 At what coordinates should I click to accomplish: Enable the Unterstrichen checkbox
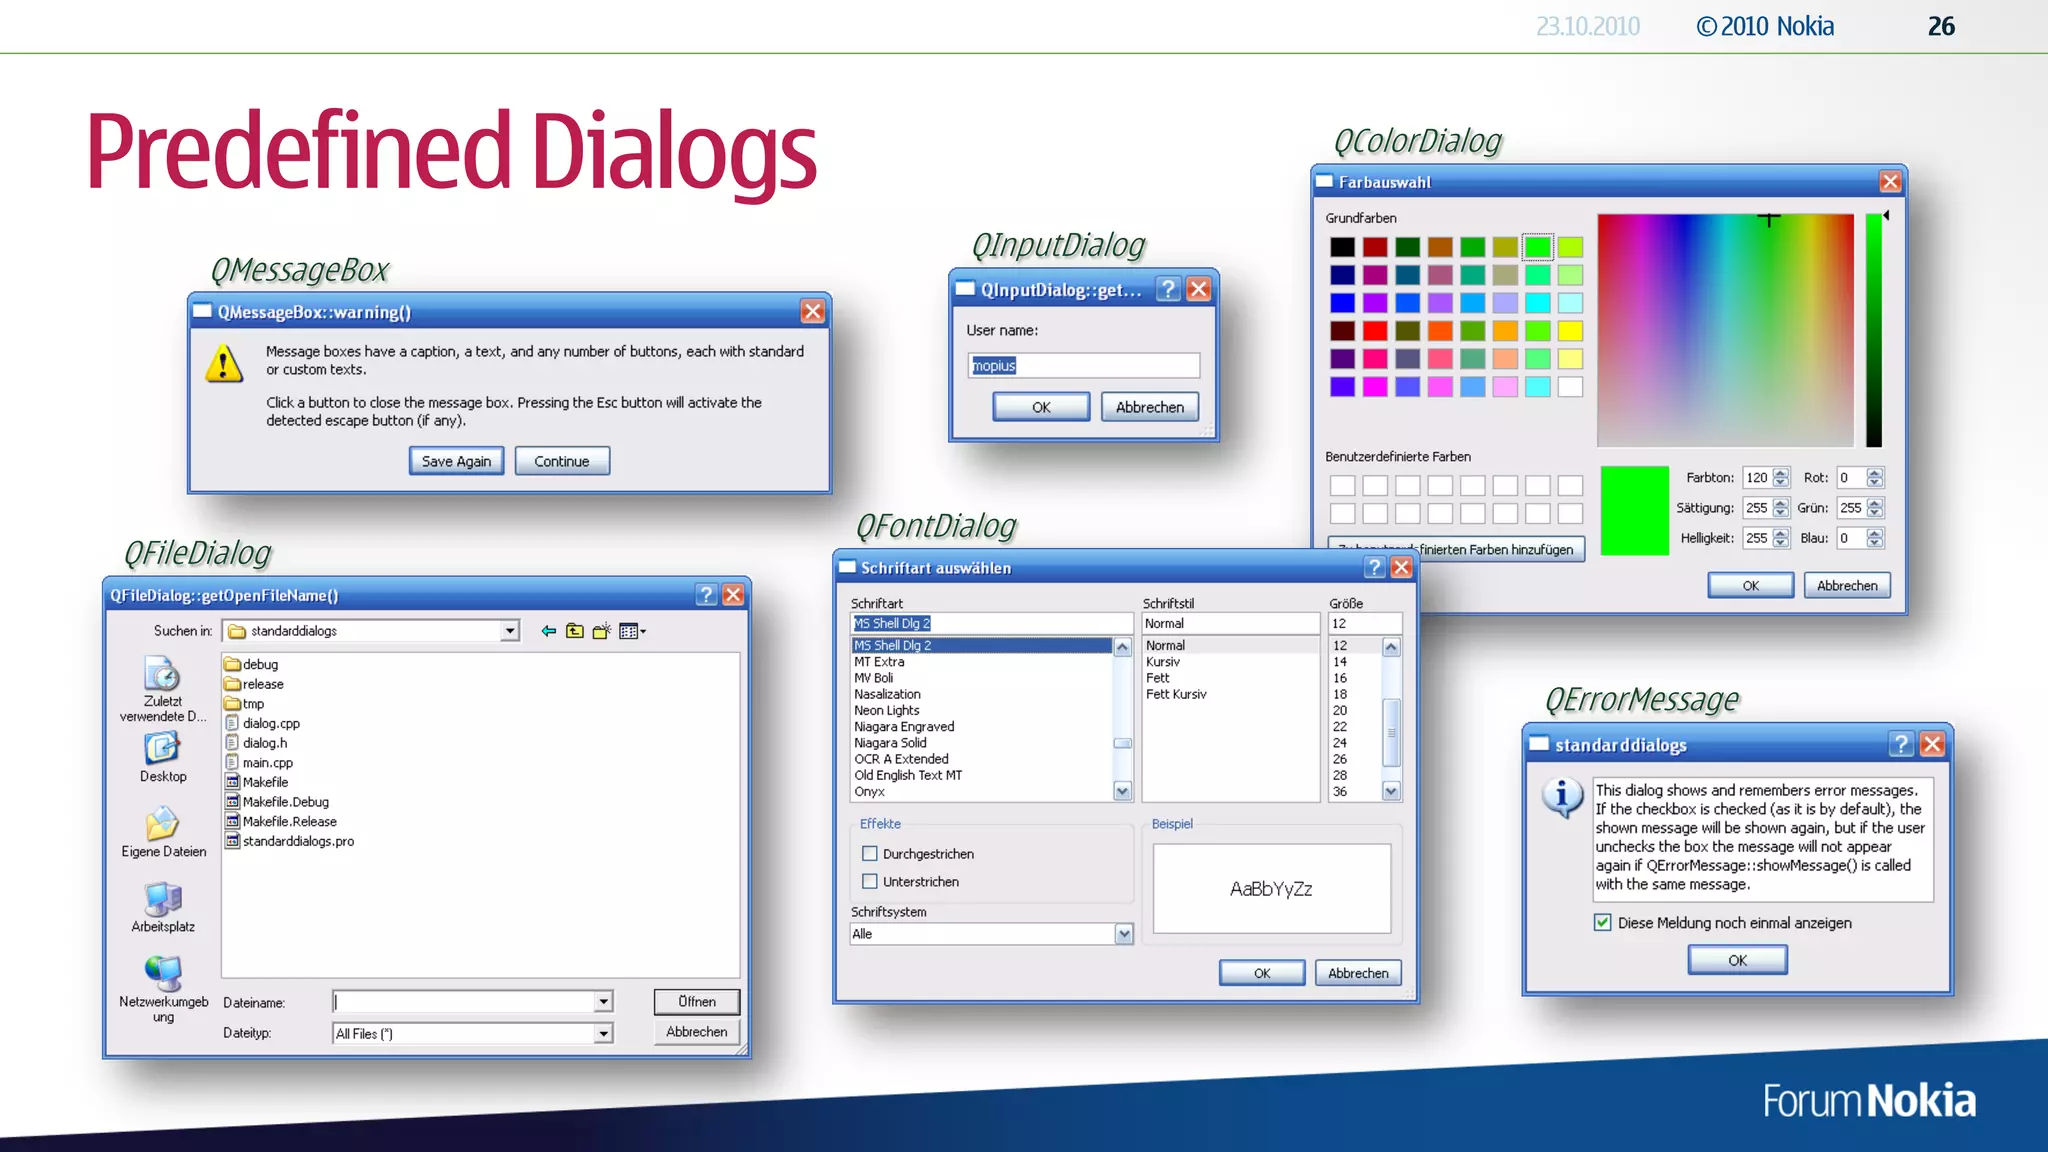coord(870,882)
